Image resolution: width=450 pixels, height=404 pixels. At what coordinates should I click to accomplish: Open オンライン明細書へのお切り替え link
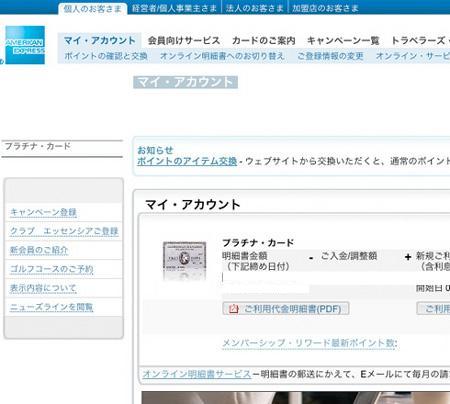click(222, 56)
